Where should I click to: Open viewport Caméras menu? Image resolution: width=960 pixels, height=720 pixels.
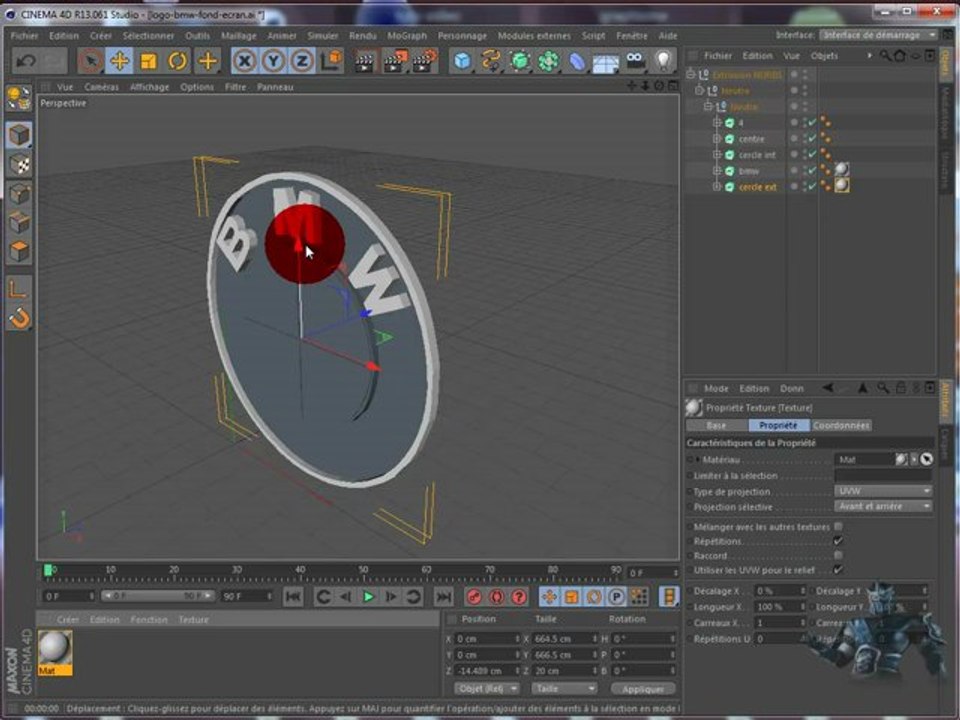pyautogui.click(x=102, y=87)
